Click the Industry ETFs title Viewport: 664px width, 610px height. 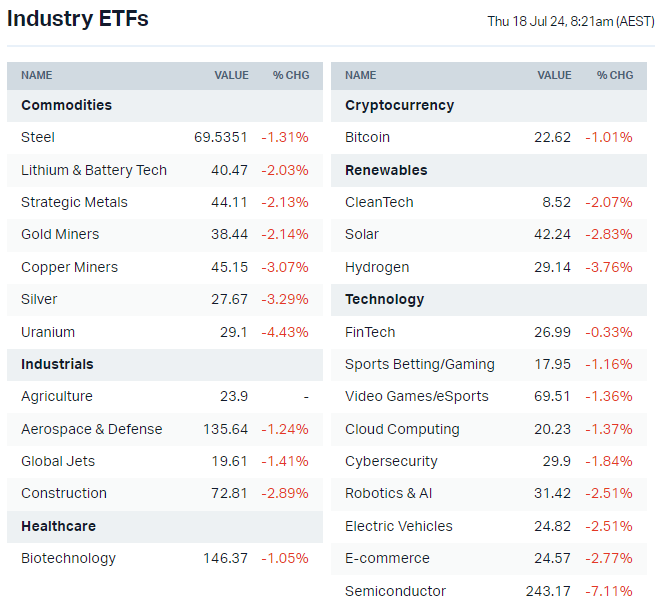click(78, 19)
